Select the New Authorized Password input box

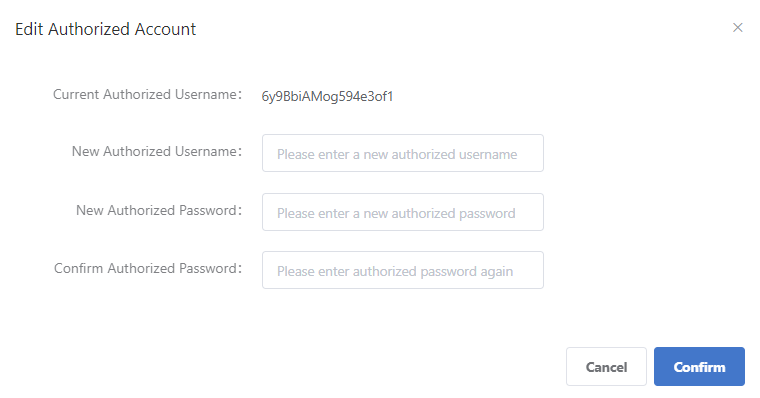tap(403, 212)
